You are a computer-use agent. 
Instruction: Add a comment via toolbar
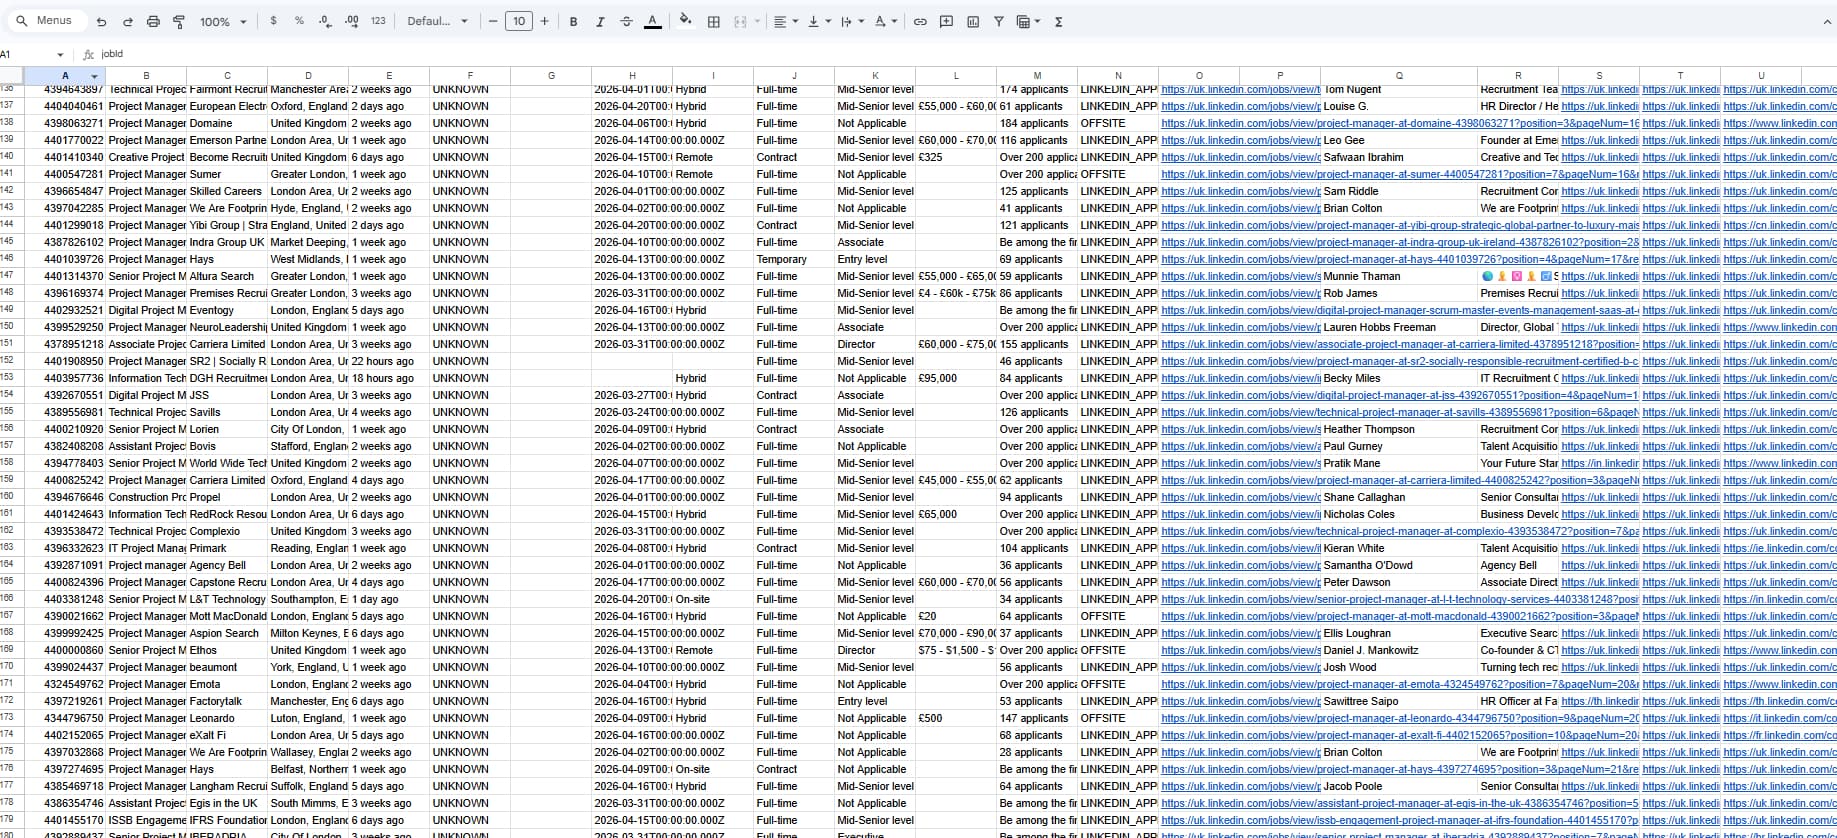[x=946, y=21]
